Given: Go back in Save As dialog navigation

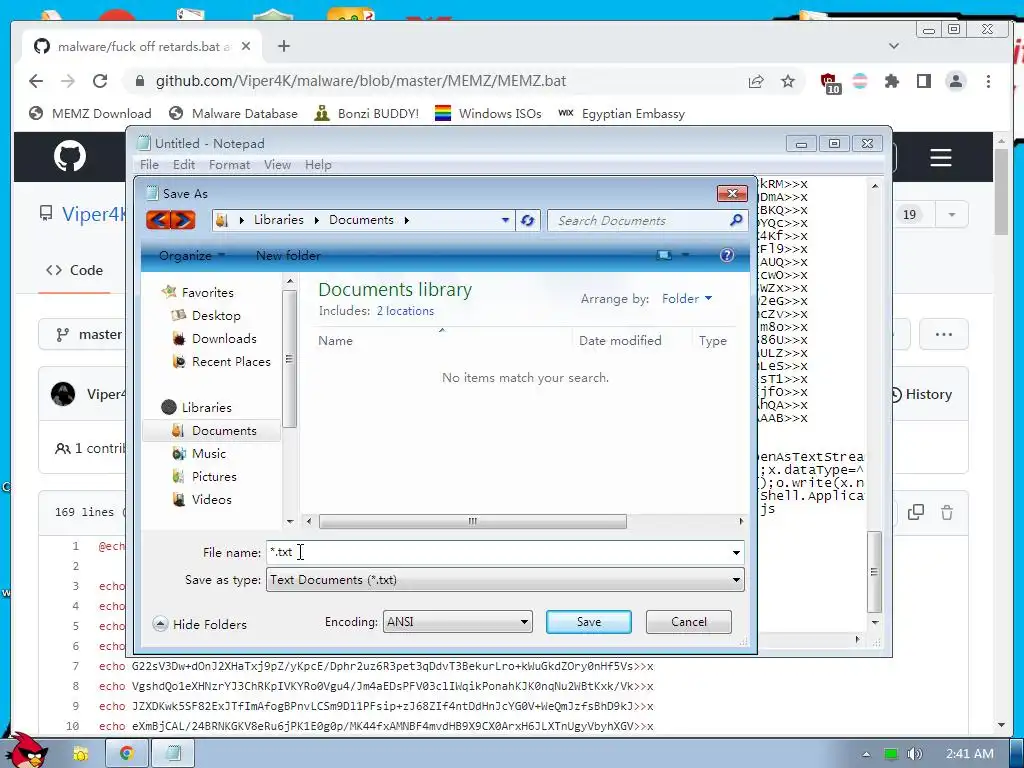Looking at the screenshot, I should (x=159, y=220).
